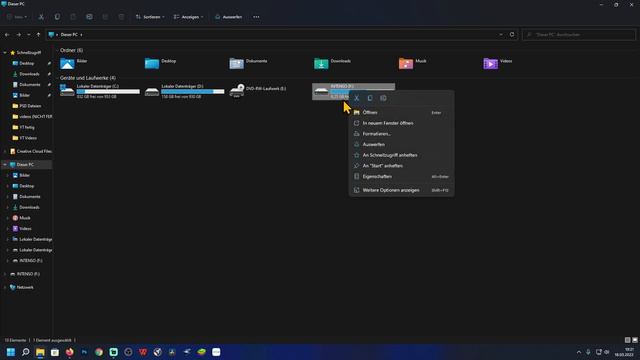The image size is (640, 360).
Task: Open the Desktop folder in the main pane
Action: click(160, 63)
